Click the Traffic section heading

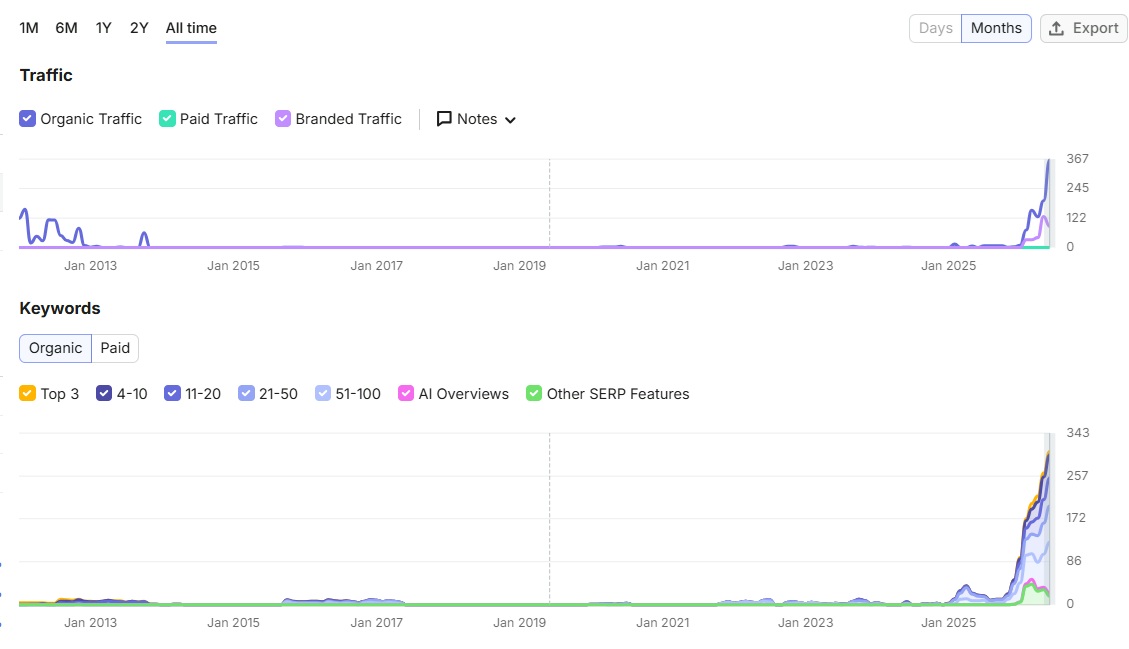tap(46, 75)
